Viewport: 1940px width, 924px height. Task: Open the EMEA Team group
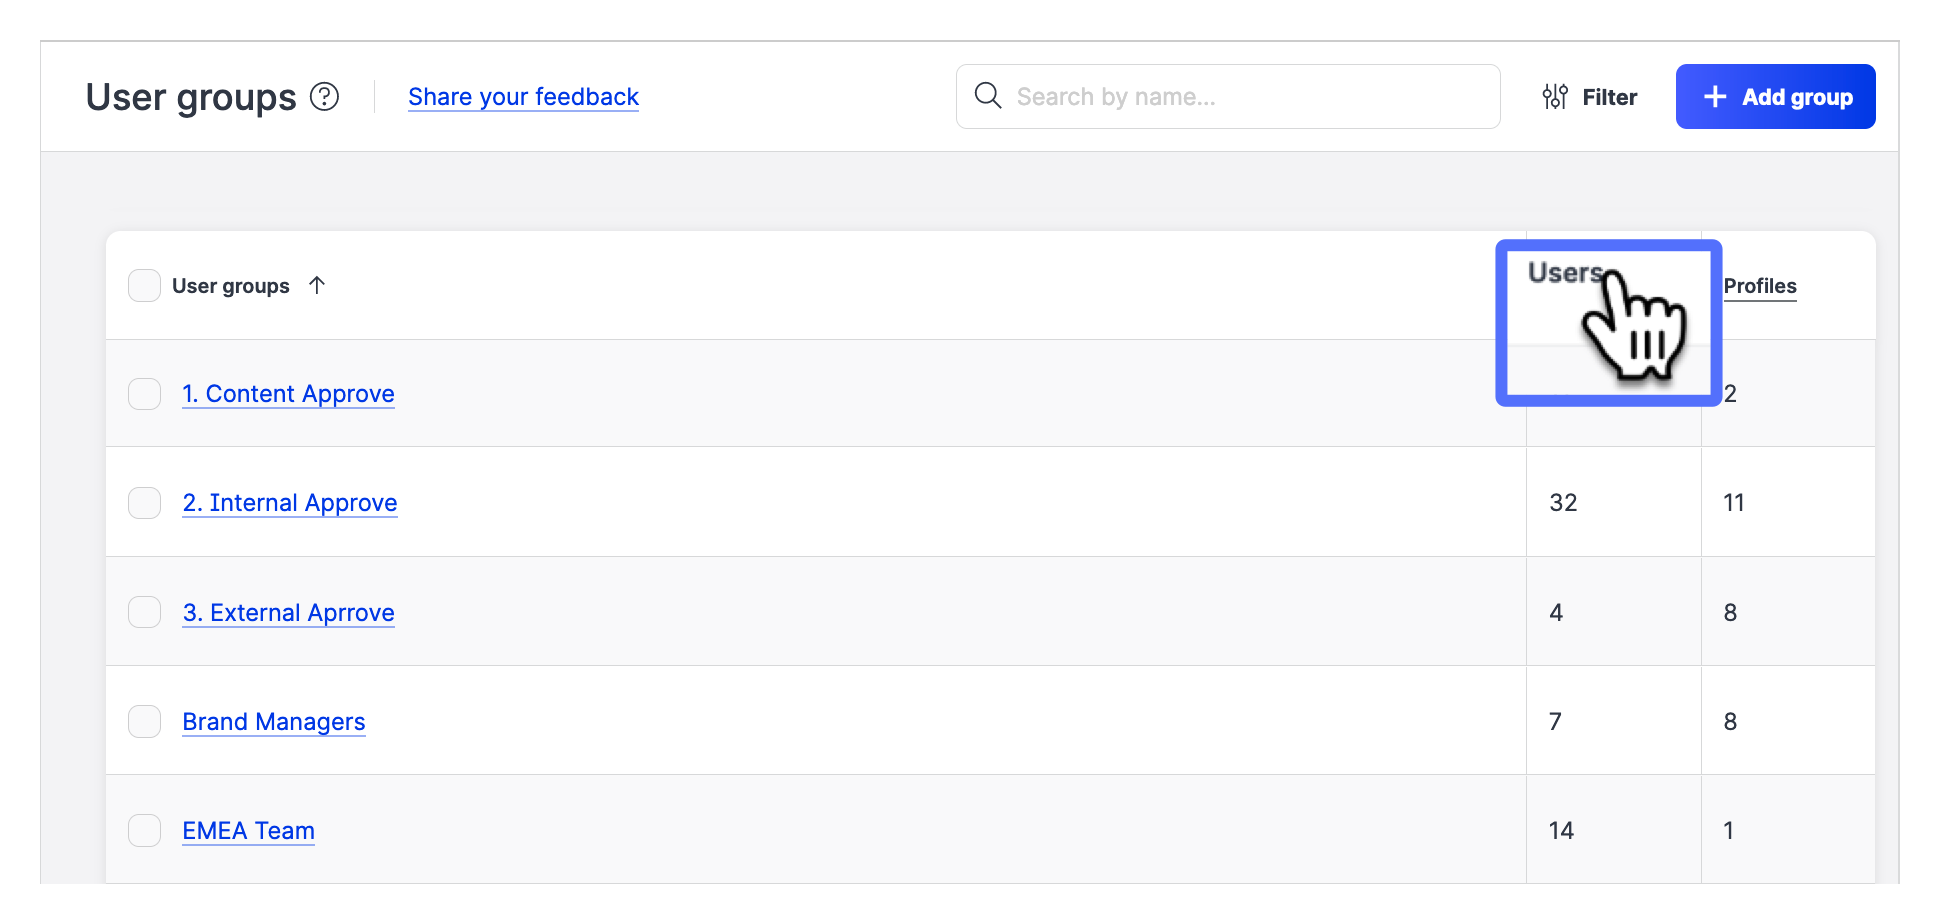[x=248, y=830]
